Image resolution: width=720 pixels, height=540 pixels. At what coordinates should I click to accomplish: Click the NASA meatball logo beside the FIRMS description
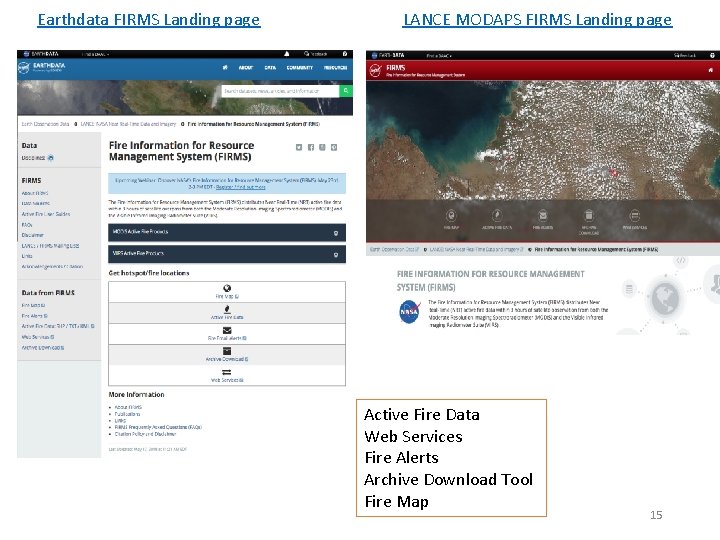pos(410,311)
